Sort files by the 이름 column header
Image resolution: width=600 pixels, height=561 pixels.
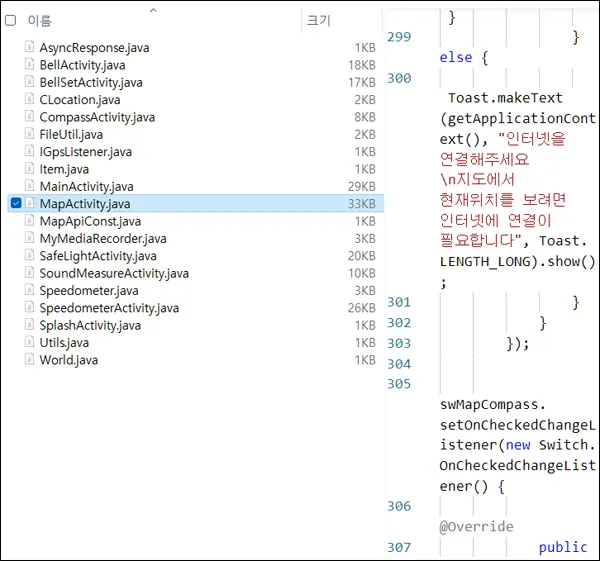pos(39,20)
